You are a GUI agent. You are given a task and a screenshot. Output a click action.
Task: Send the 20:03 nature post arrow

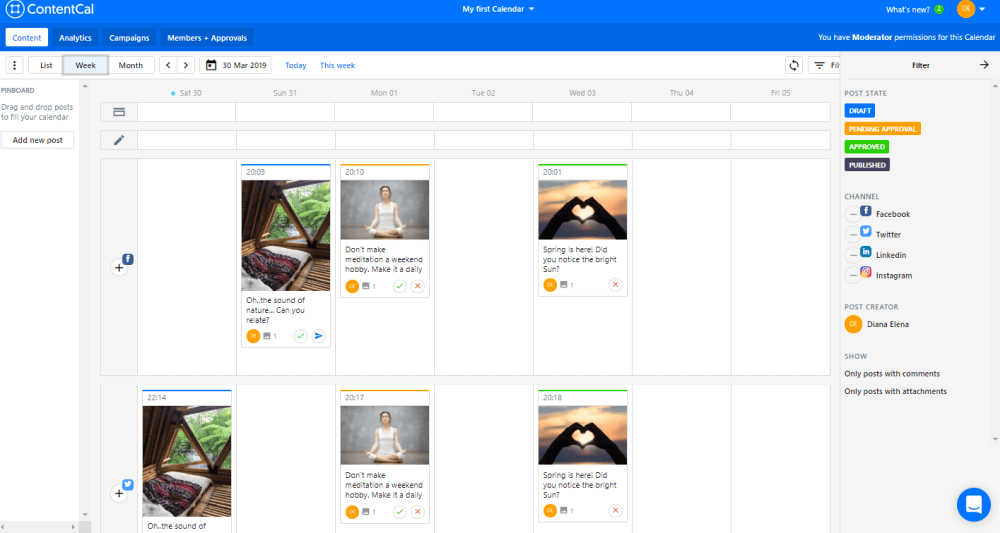click(318, 336)
